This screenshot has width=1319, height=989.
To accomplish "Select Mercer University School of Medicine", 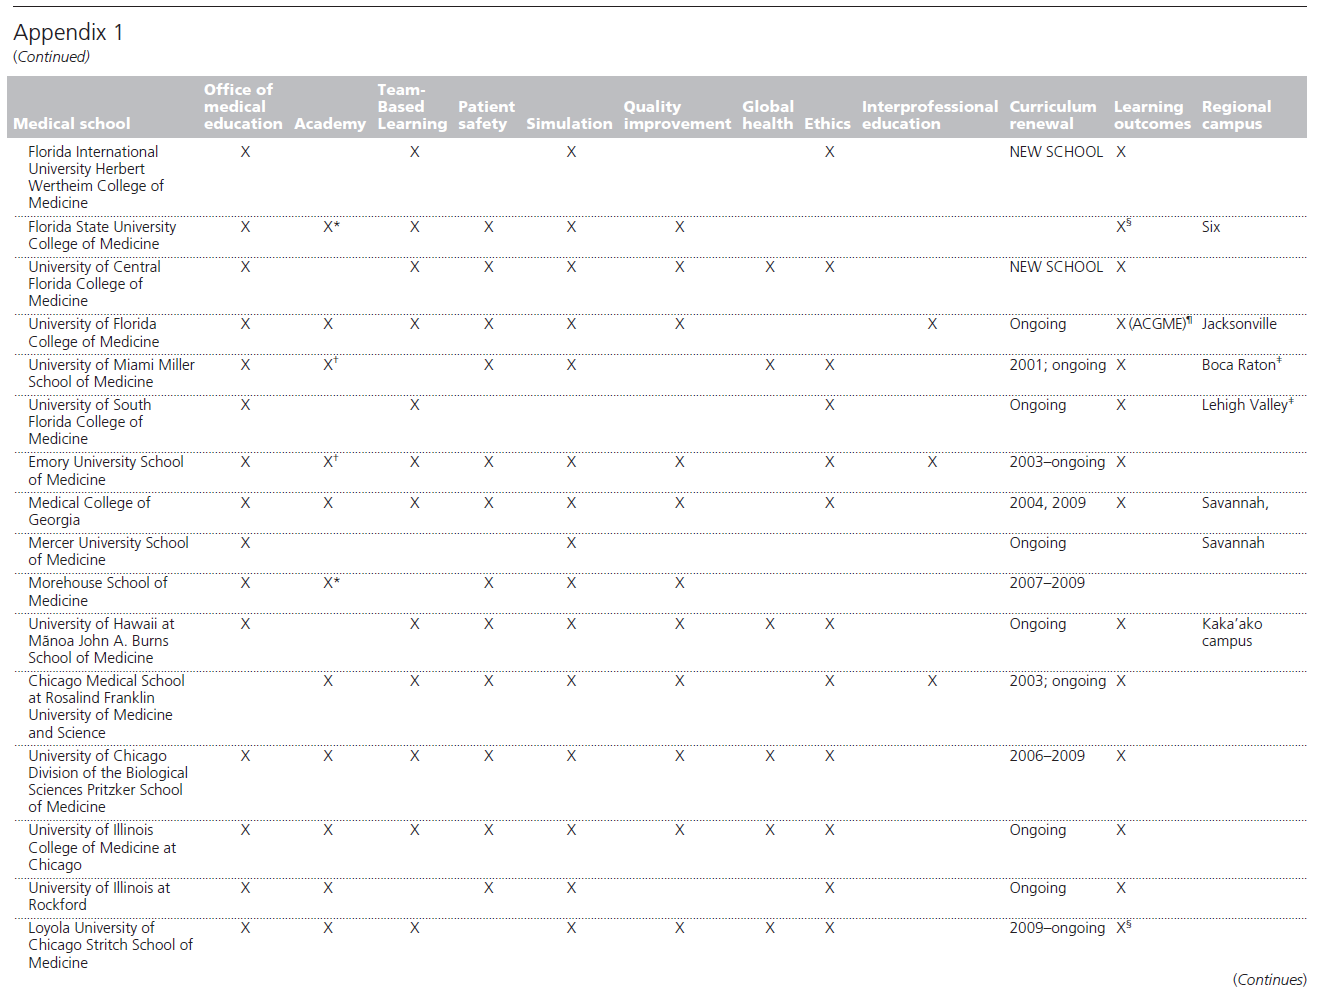I will [x=108, y=551].
